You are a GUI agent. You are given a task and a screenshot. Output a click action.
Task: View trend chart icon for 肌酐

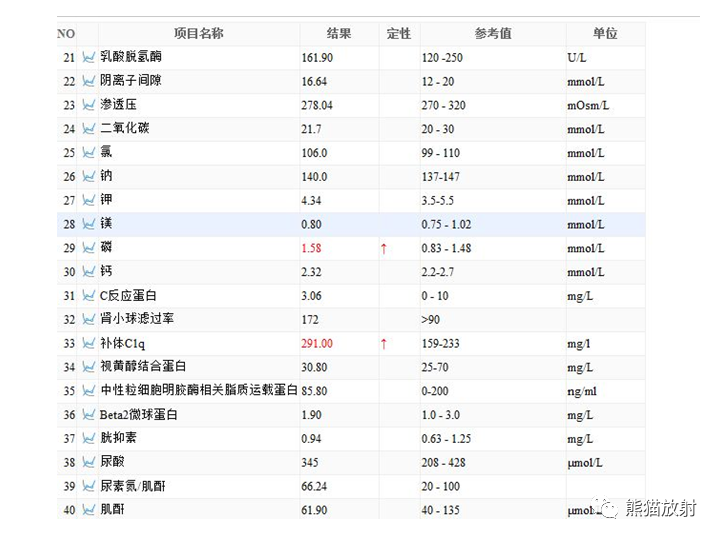pyautogui.click(x=88, y=510)
